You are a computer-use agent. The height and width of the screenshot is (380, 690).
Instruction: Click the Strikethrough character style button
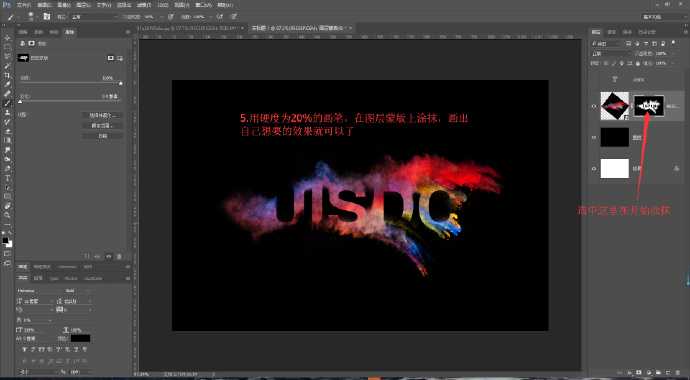click(x=85, y=349)
